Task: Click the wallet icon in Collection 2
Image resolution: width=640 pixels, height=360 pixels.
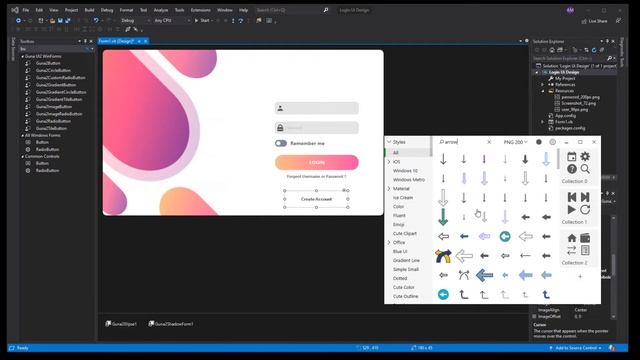Action: [585, 238]
